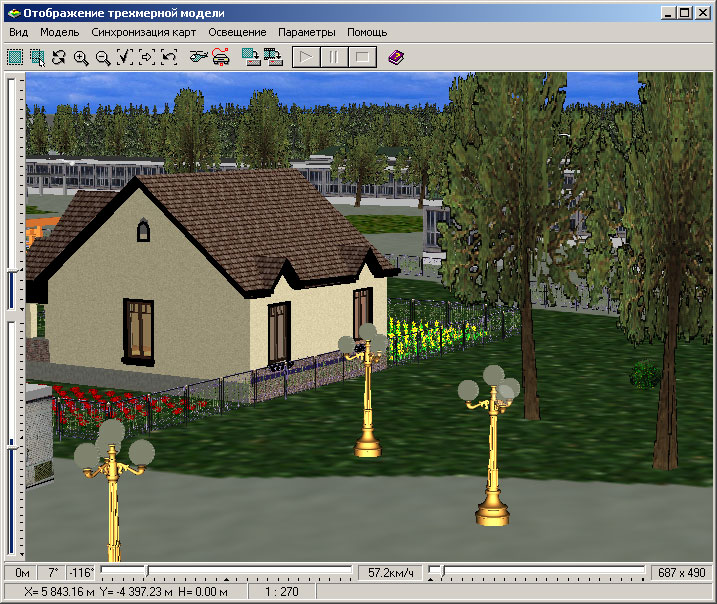Screen dimensions: 717x604
Task: Open the Освещение menu
Action: pyautogui.click(x=237, y=32)
